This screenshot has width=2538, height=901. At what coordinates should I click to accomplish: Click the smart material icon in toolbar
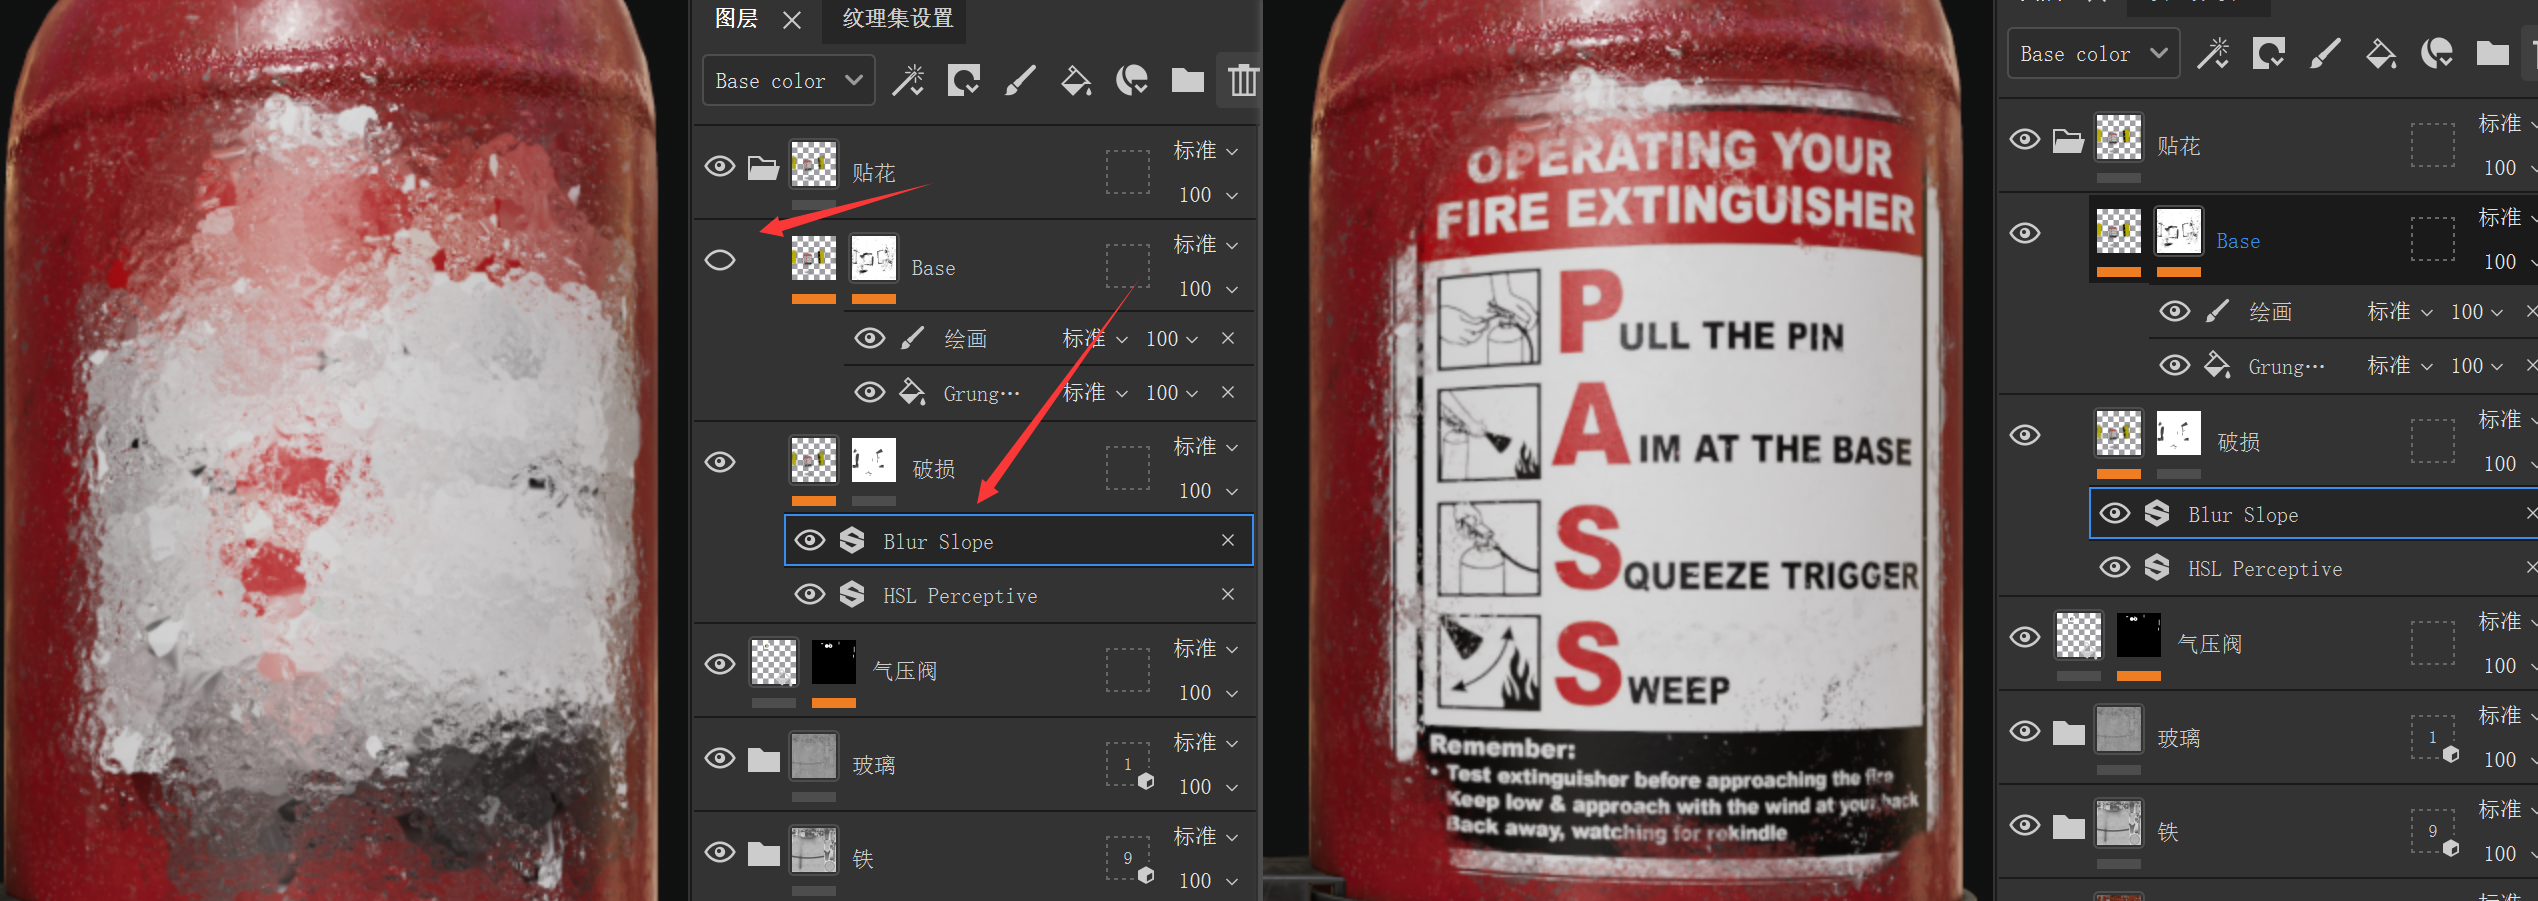[1132, 80]
